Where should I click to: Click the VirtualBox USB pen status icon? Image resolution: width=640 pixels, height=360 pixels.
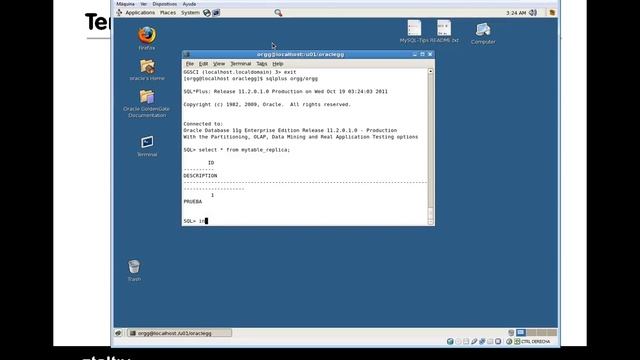pyautogui.click(x=474, y=342)
